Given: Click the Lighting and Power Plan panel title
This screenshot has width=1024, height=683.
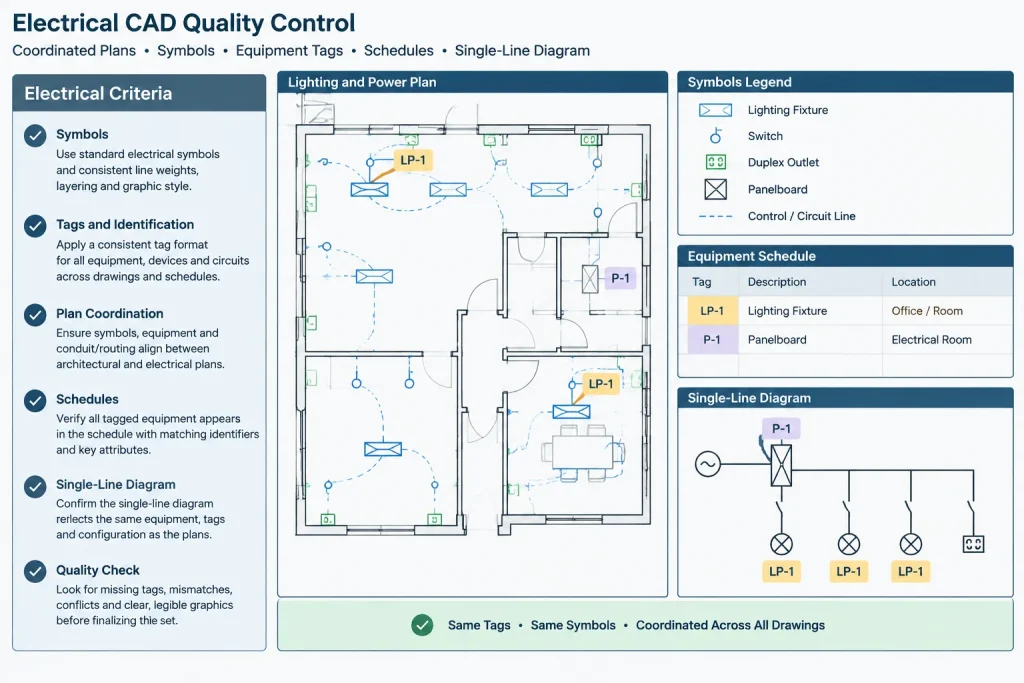Looking at the screenshot, I should pyautogui.click(x=362, y=82).
